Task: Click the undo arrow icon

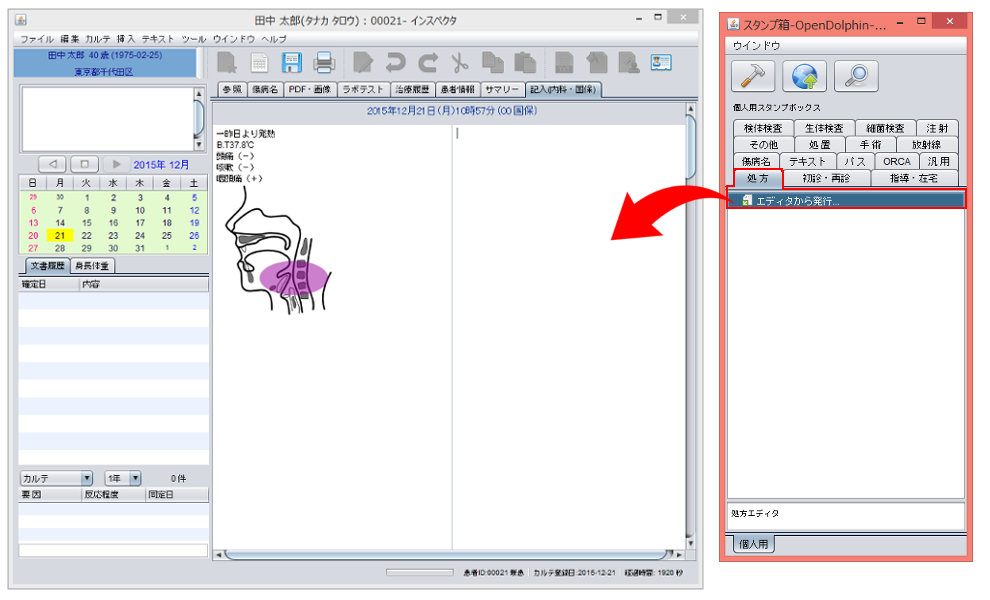Action: tap(396, 63)
